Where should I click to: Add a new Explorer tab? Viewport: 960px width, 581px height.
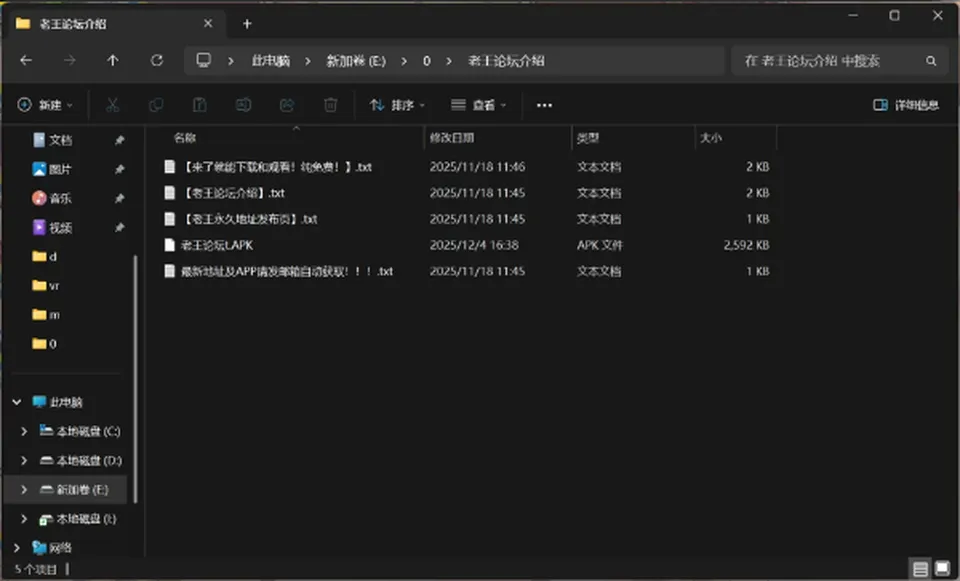[247, 24]
